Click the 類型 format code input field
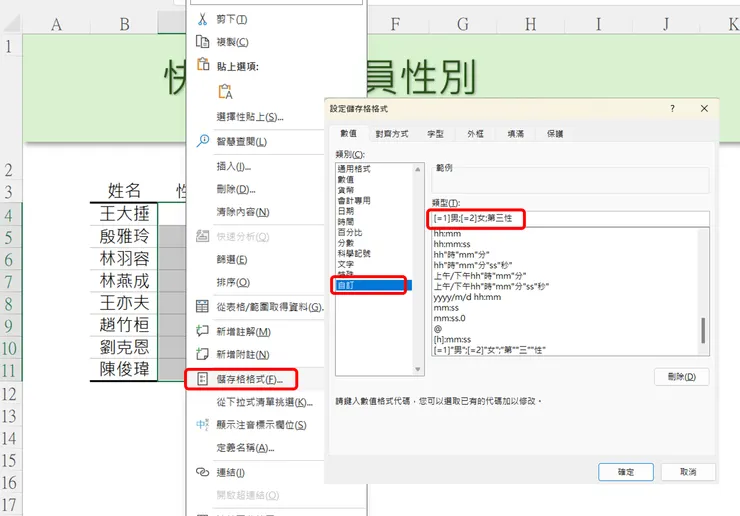The width and height of the screenshot is (740, 516). click(x=570, y=219)
